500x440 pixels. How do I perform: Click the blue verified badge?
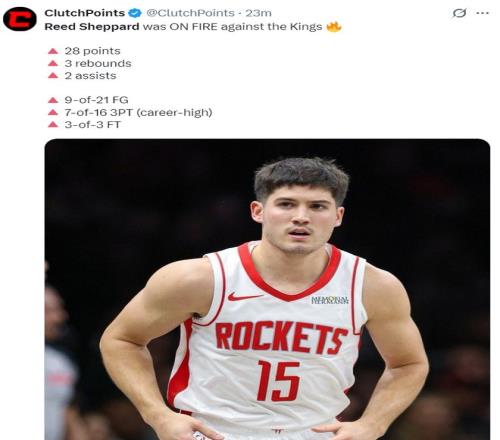135,13
